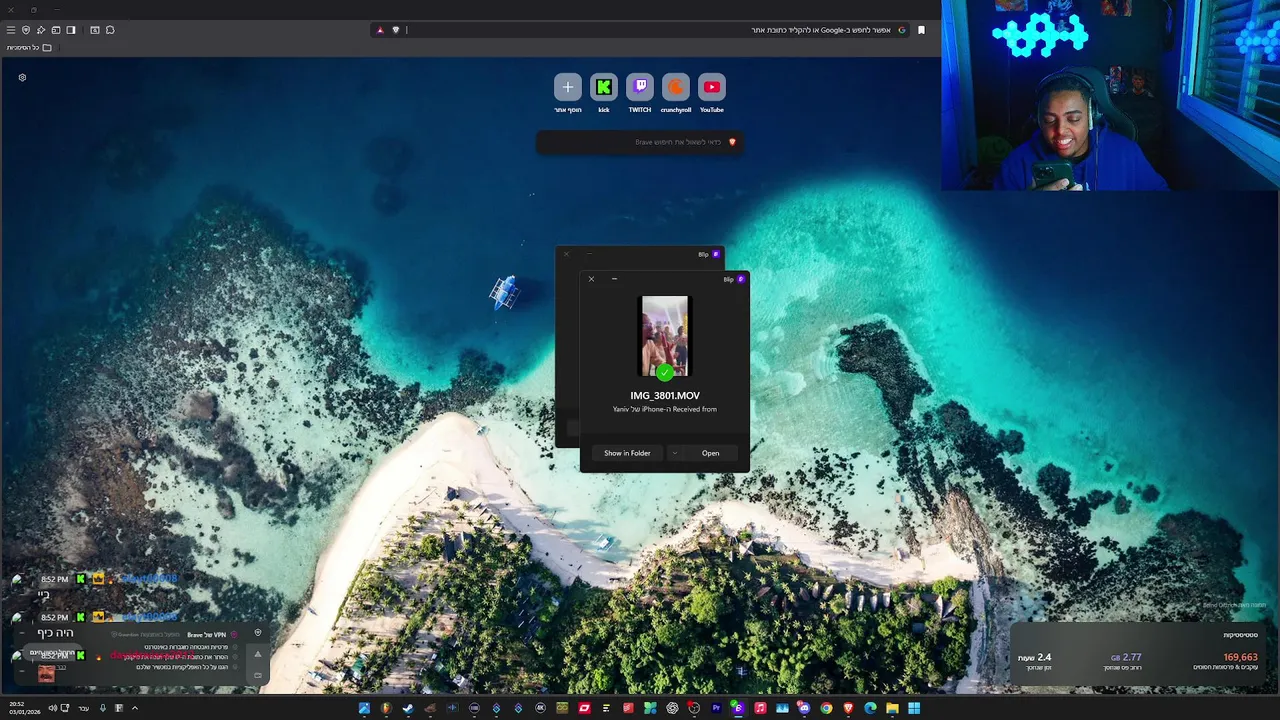1280x720 pixels.
Task: Click Show in Folder in Blip window
Action: (627, 453)
